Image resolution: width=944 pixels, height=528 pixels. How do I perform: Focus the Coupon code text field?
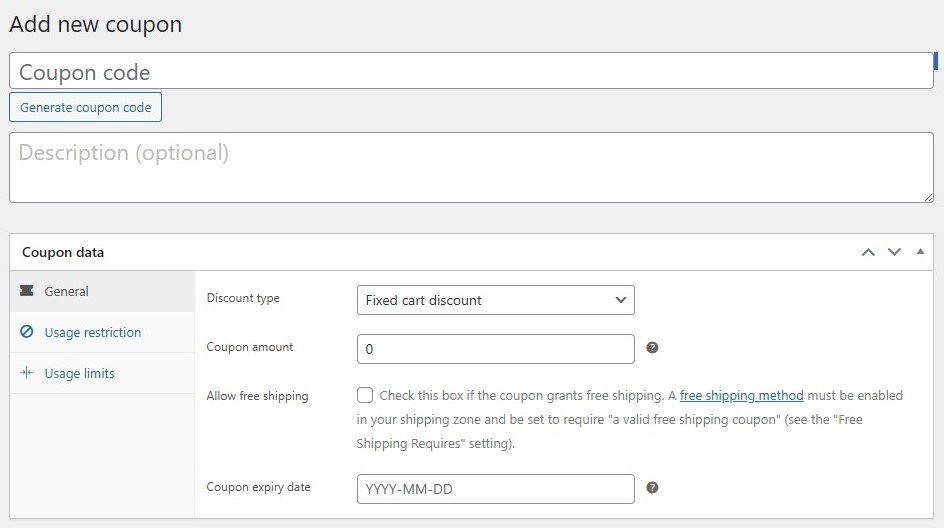(470, 72)
